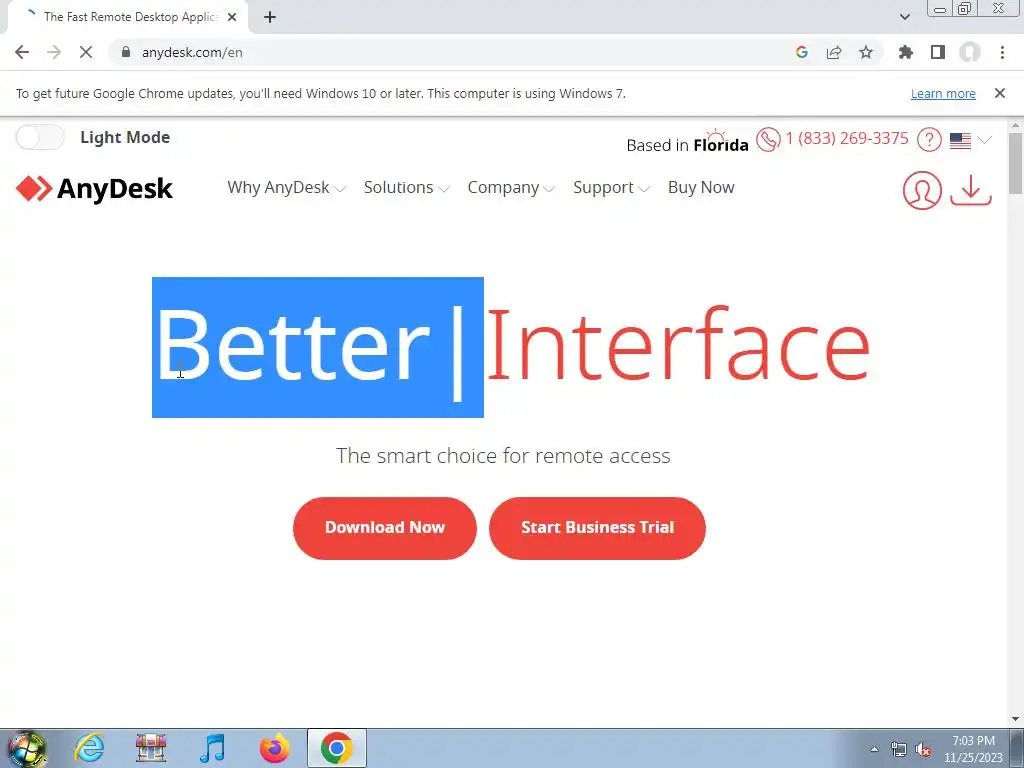The image size is (1024, 768).
Task: Click the taskbar clock 7:03 PM
Action: tap(973, 749)
